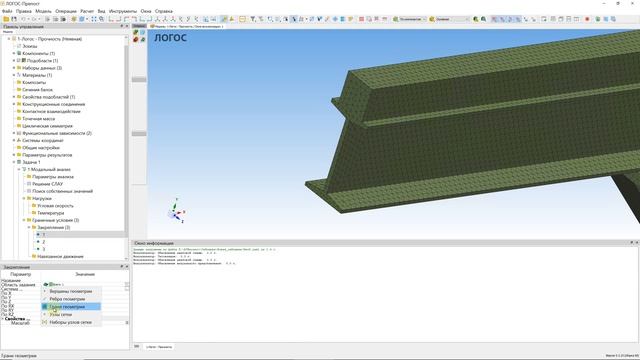640x360 pixels.
Task: Collapse the Нагрузки tree node
Action: point(24,198)
